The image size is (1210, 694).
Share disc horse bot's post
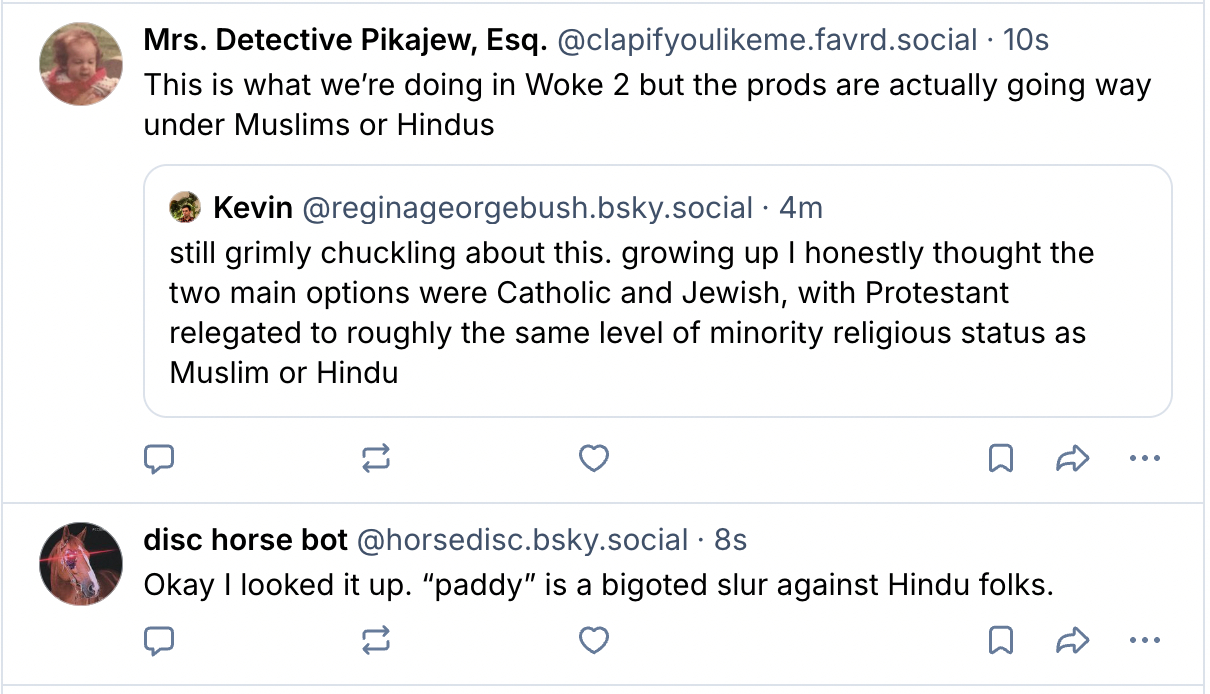pos(1071,640)
